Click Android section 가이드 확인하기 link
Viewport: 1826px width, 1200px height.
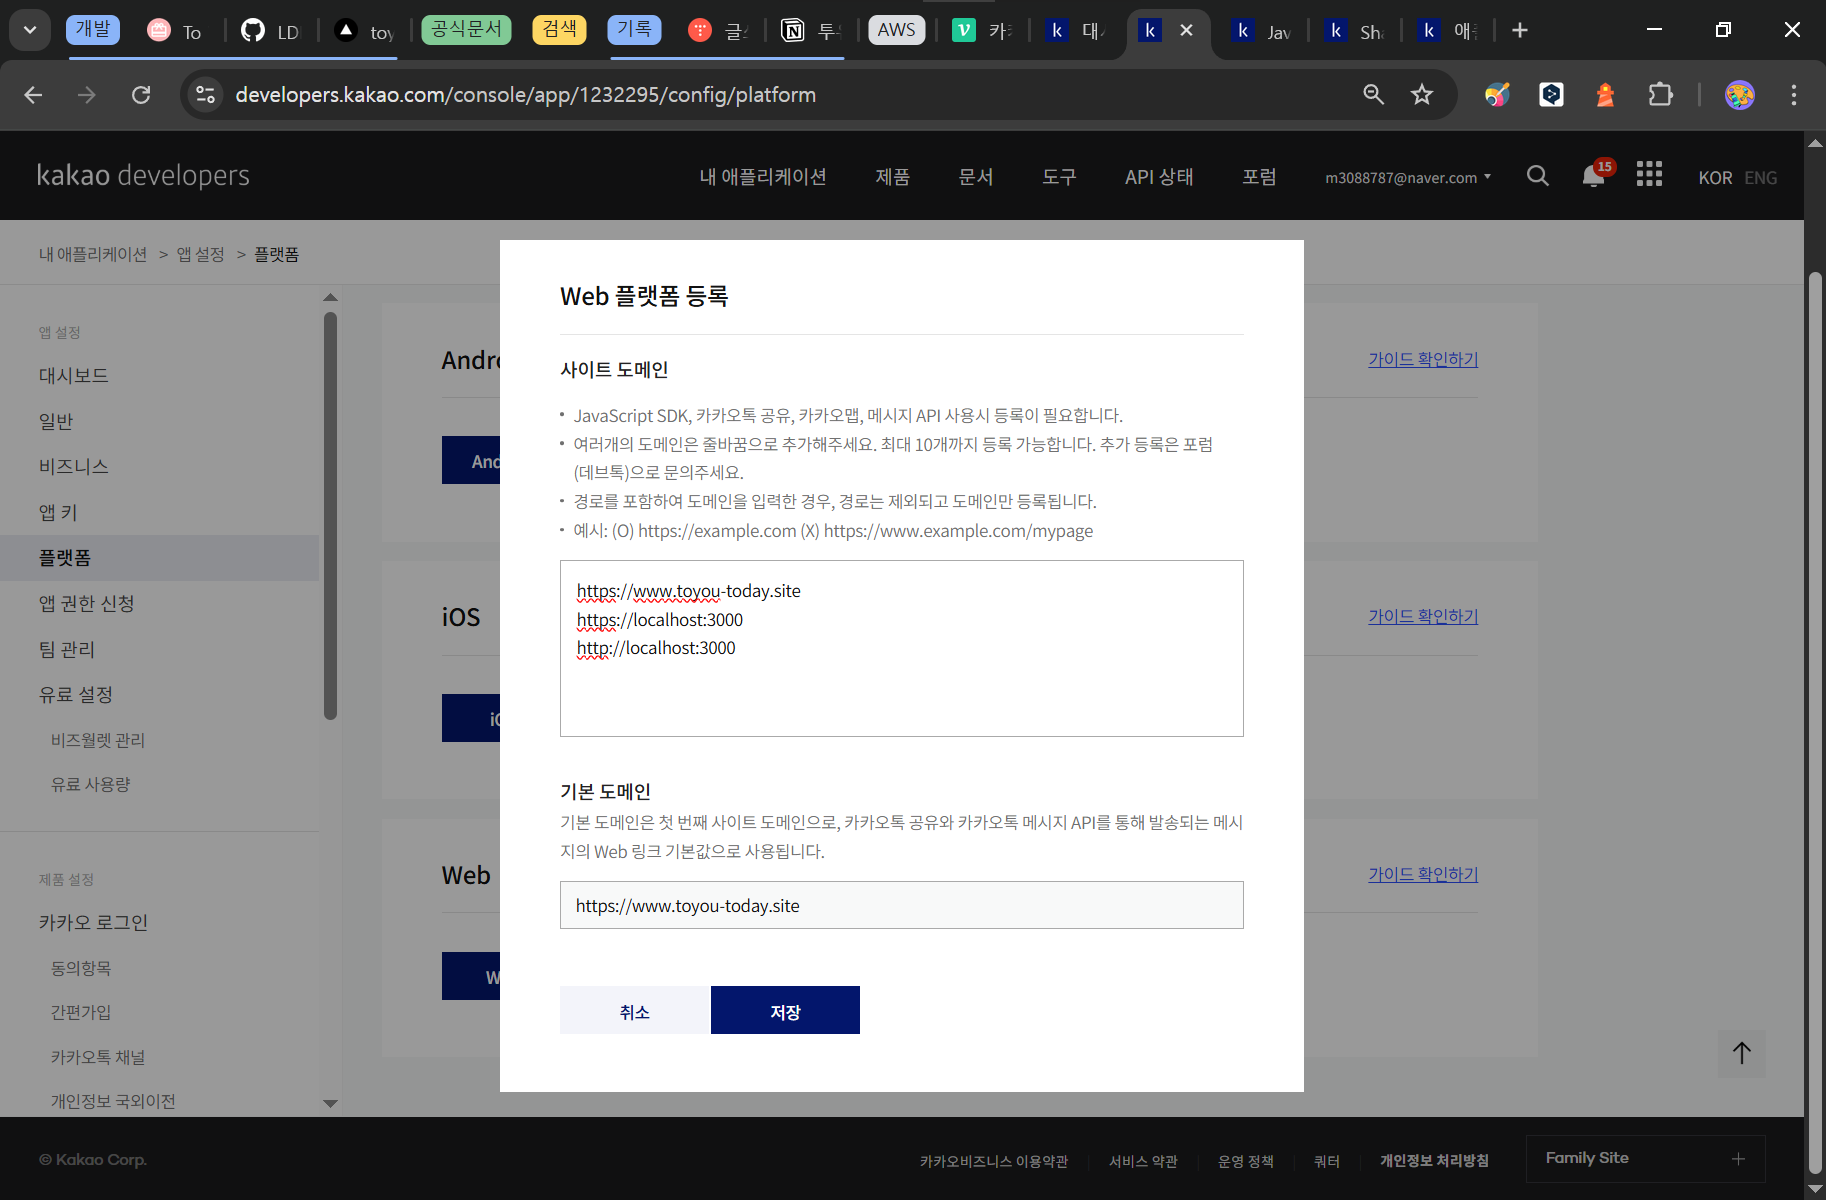pyautogui.click(x=1423, y=360)
